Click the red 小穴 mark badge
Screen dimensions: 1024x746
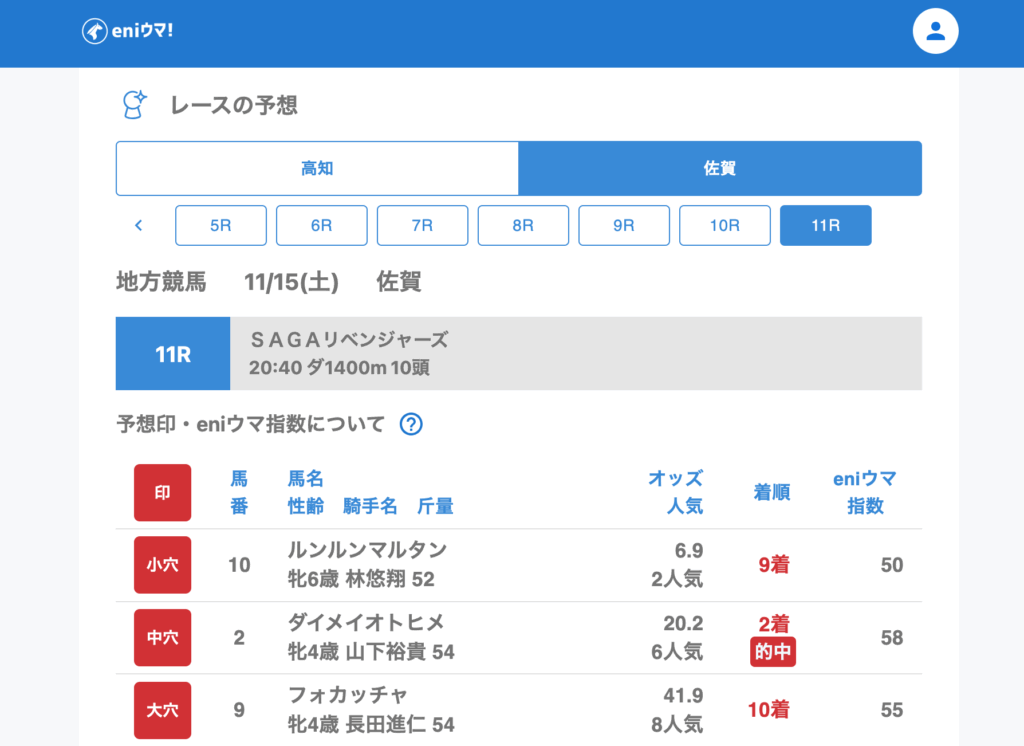click(x=162, y=565)
